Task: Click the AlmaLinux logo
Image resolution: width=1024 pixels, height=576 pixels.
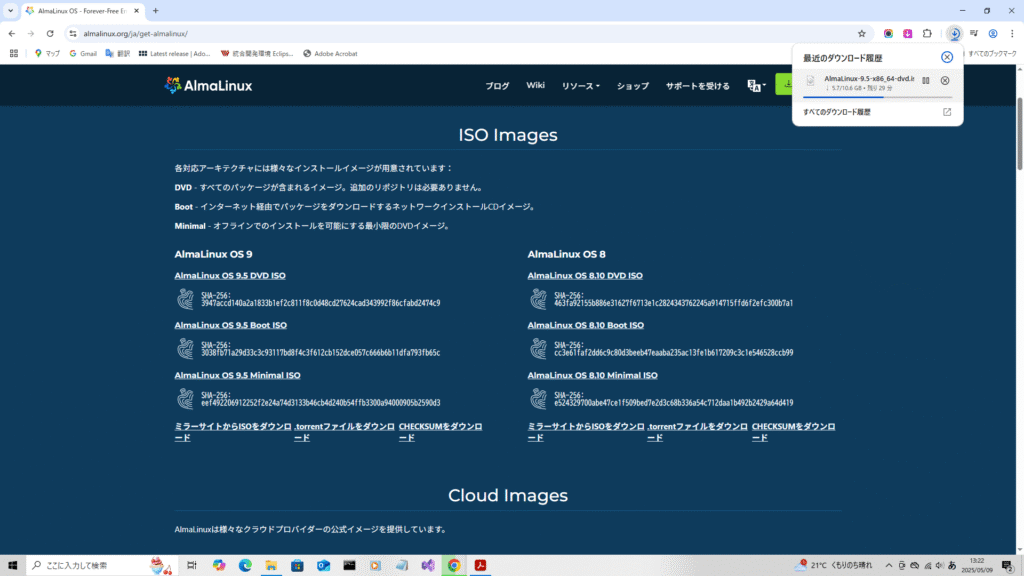Action: coord(208,86)
